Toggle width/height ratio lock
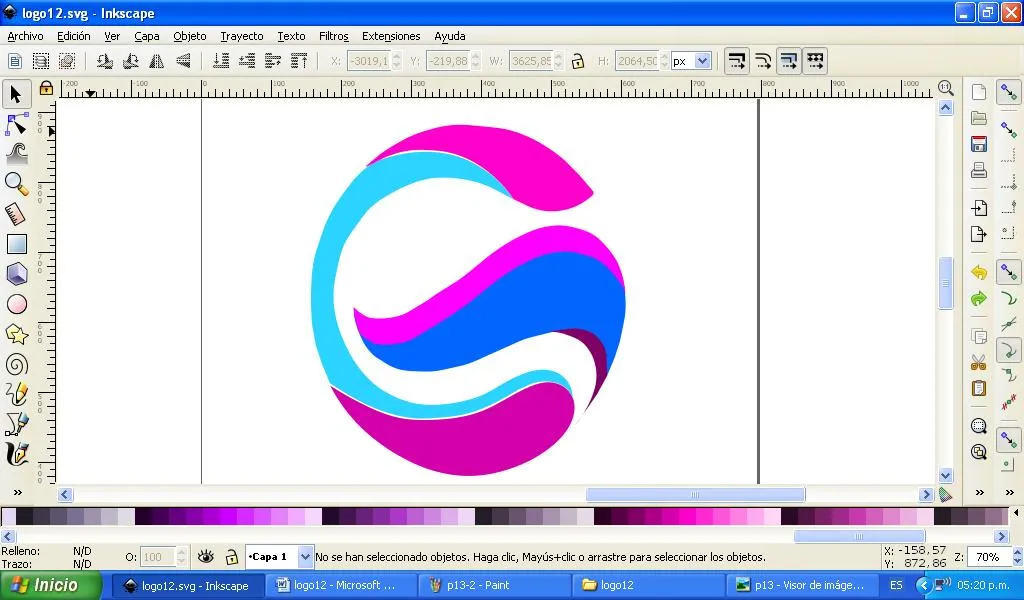1024x600 pixels. pos(577,61)
